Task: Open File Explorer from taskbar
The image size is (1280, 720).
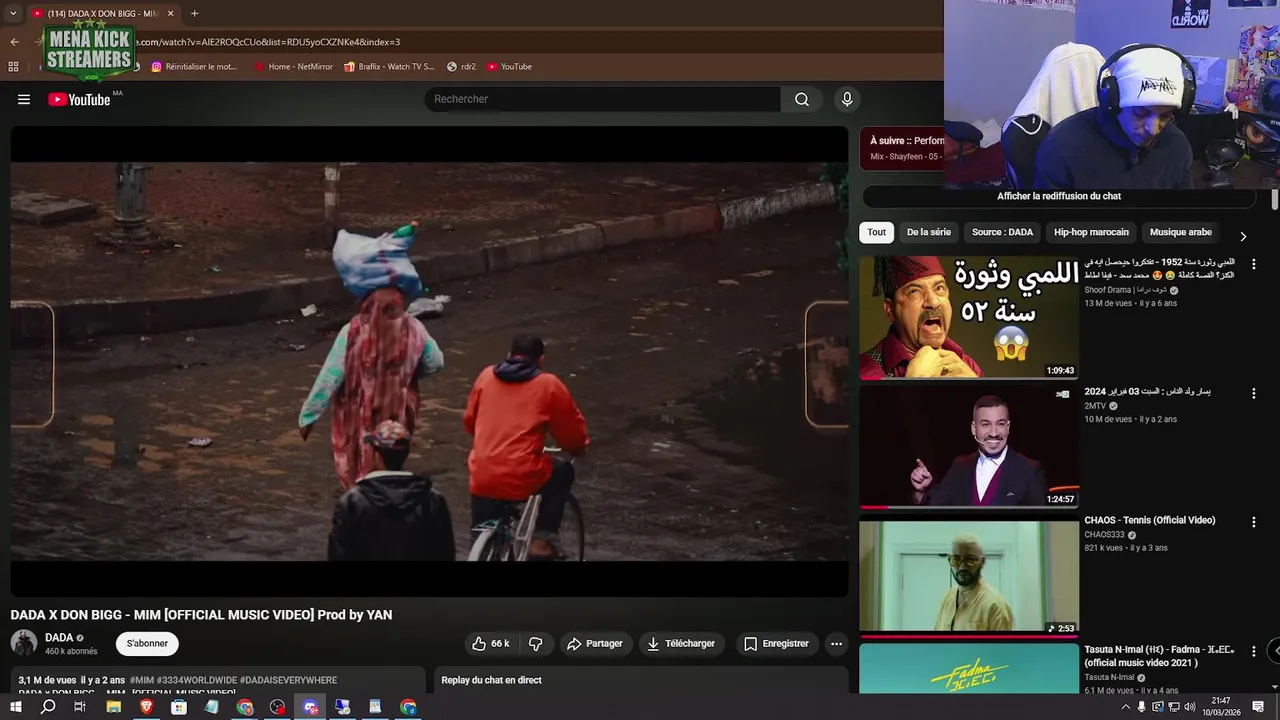Action: (113, 707)
